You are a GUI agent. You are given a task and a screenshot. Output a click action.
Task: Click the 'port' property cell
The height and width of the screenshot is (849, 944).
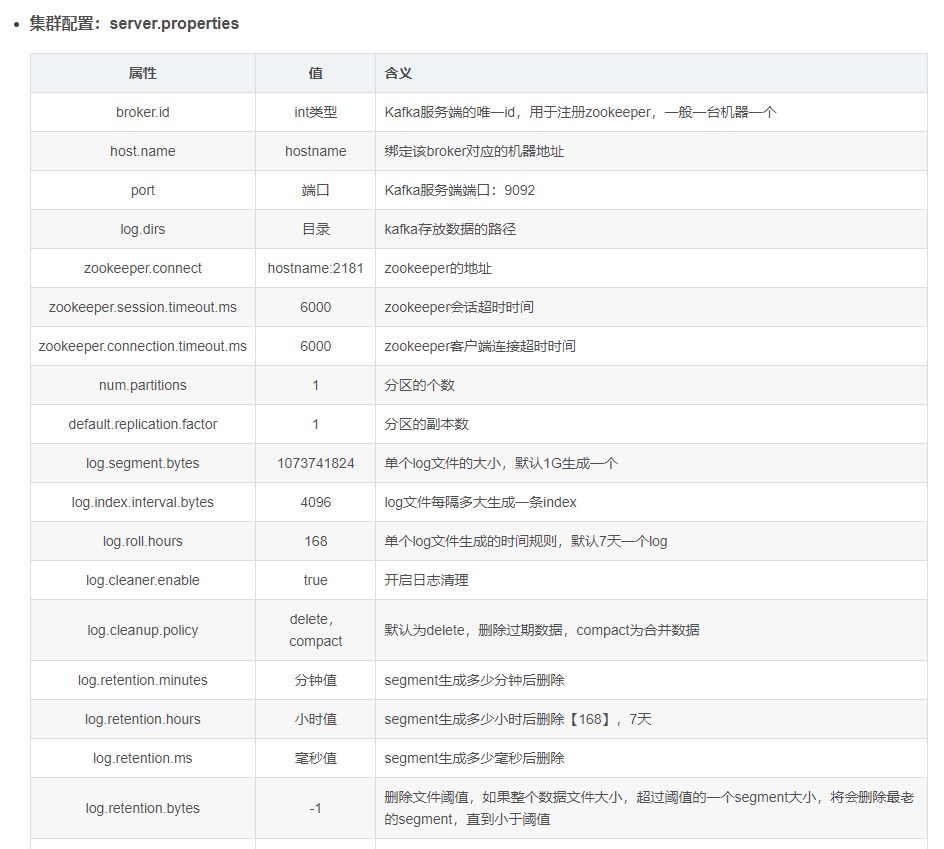(x=143, y=190)
